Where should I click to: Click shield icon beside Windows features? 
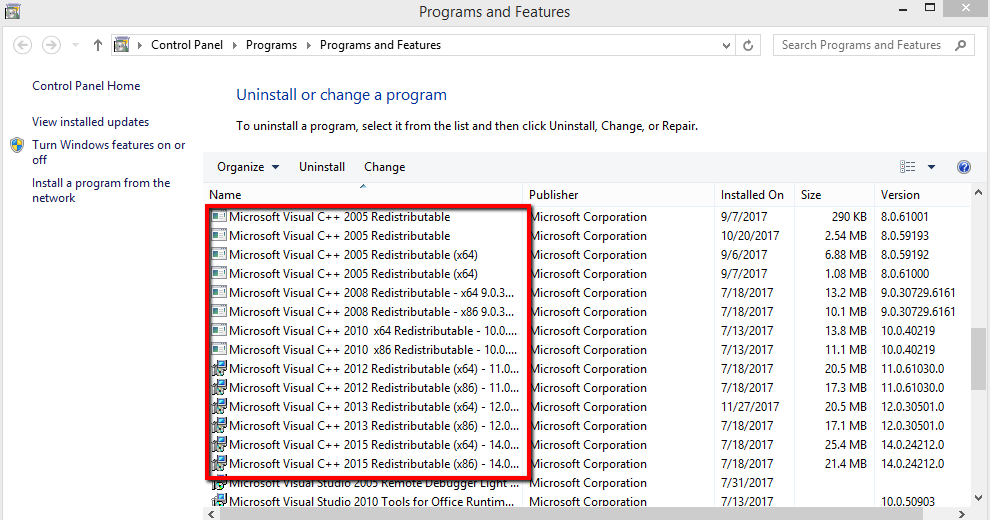point(18,145)
